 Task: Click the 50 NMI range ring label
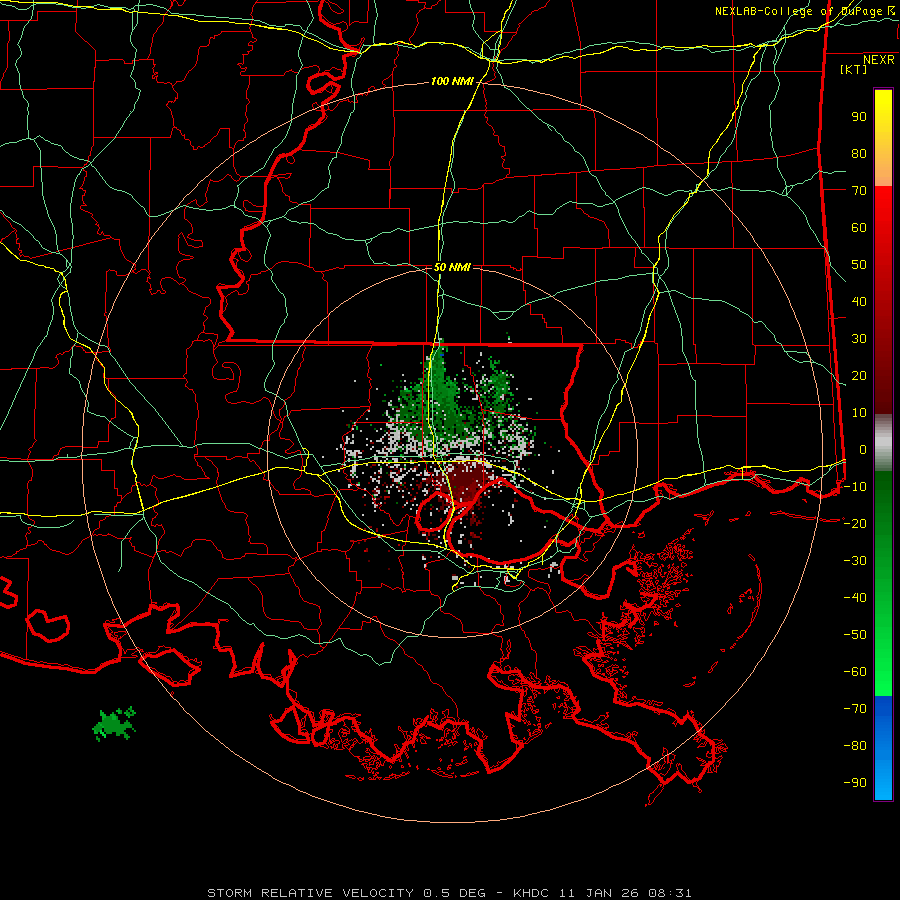coord(452,267)
